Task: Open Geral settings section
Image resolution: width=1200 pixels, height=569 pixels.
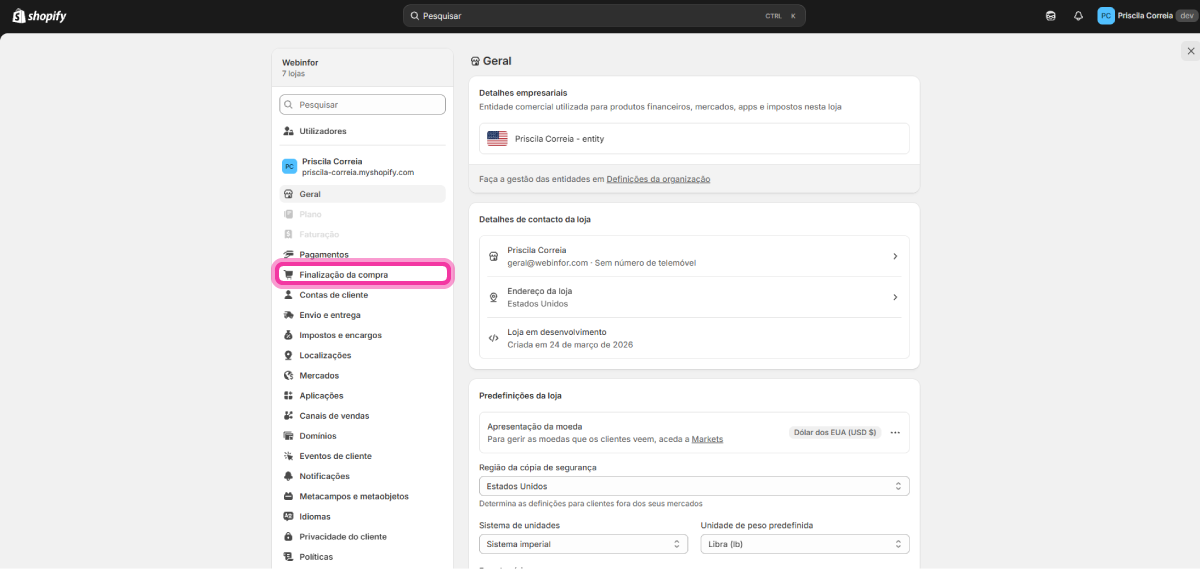Action: (362, 194)
